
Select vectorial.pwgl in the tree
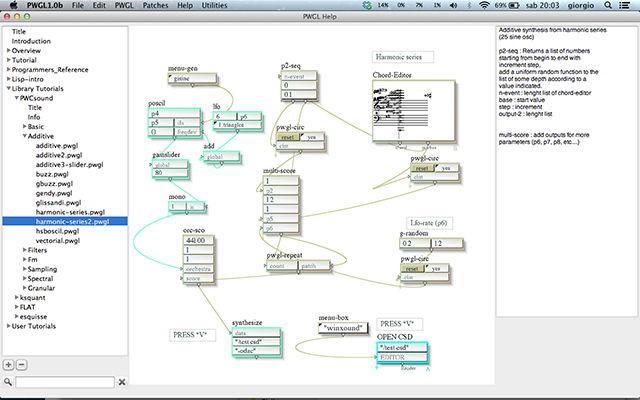(58, 240)
